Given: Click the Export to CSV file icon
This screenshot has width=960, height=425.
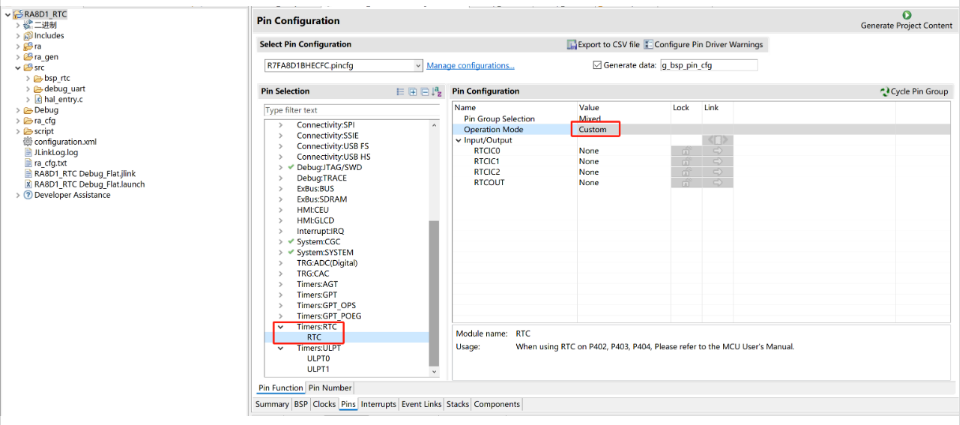Looking at the screenshot, I should pos(572,45).
